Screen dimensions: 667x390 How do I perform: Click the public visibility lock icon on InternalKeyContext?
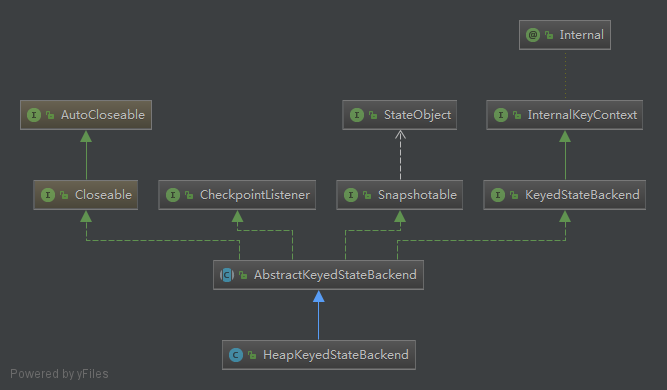[517, 115]
